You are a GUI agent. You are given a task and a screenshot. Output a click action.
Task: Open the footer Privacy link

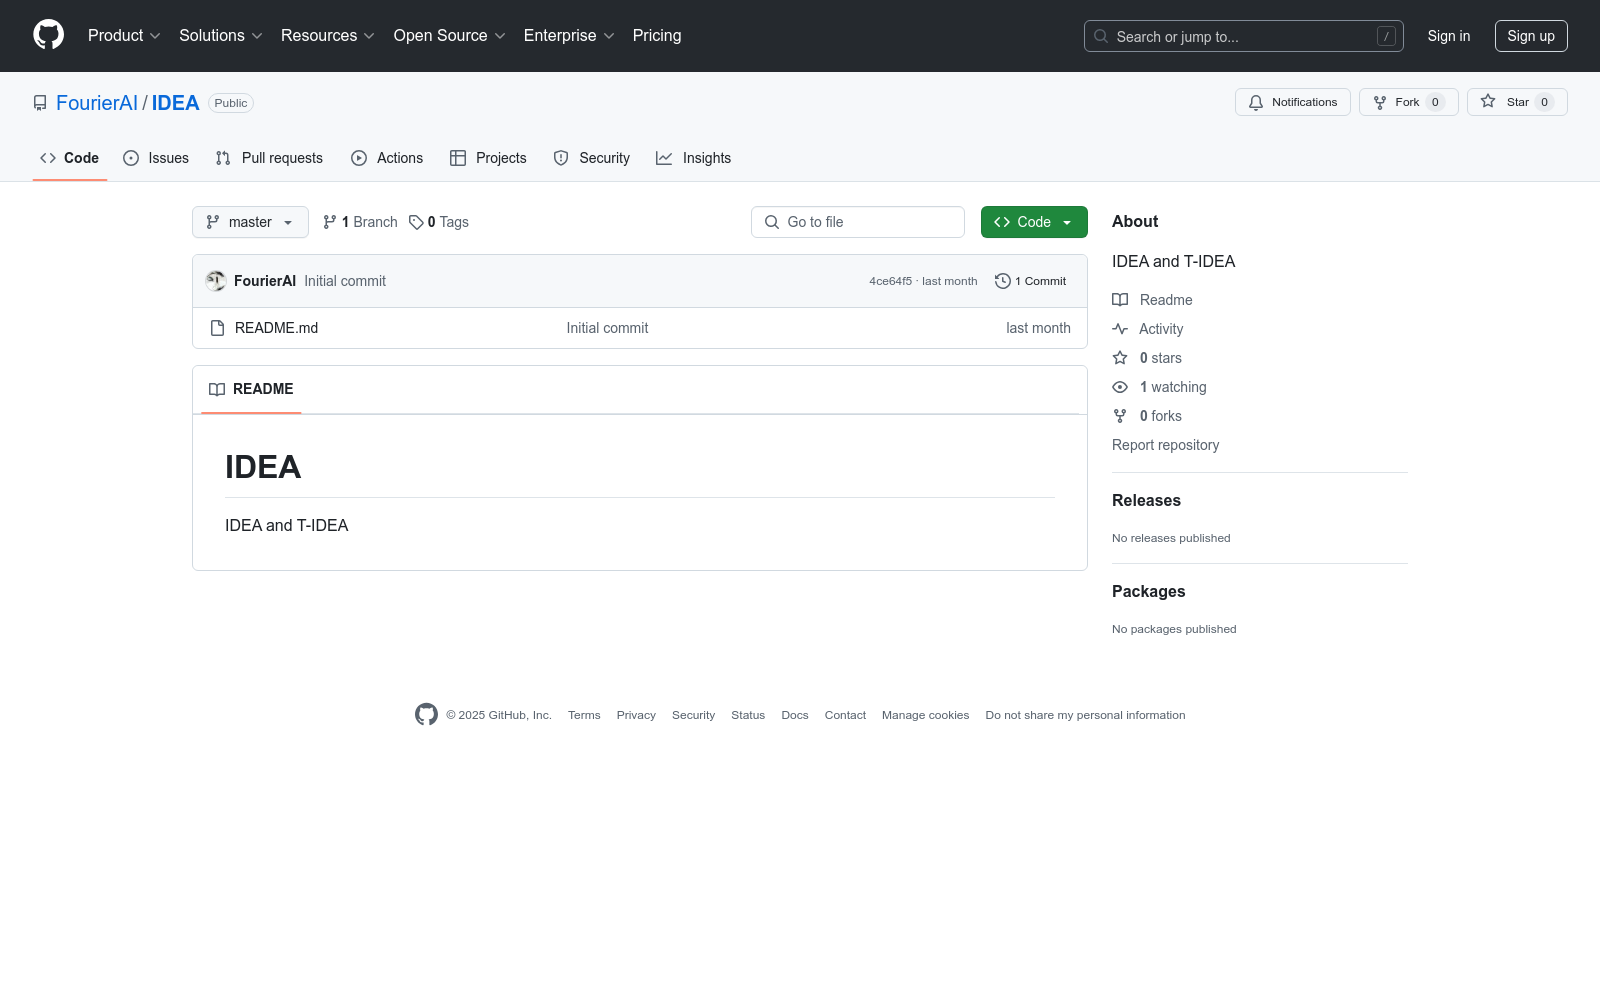(x=636, y=715)
